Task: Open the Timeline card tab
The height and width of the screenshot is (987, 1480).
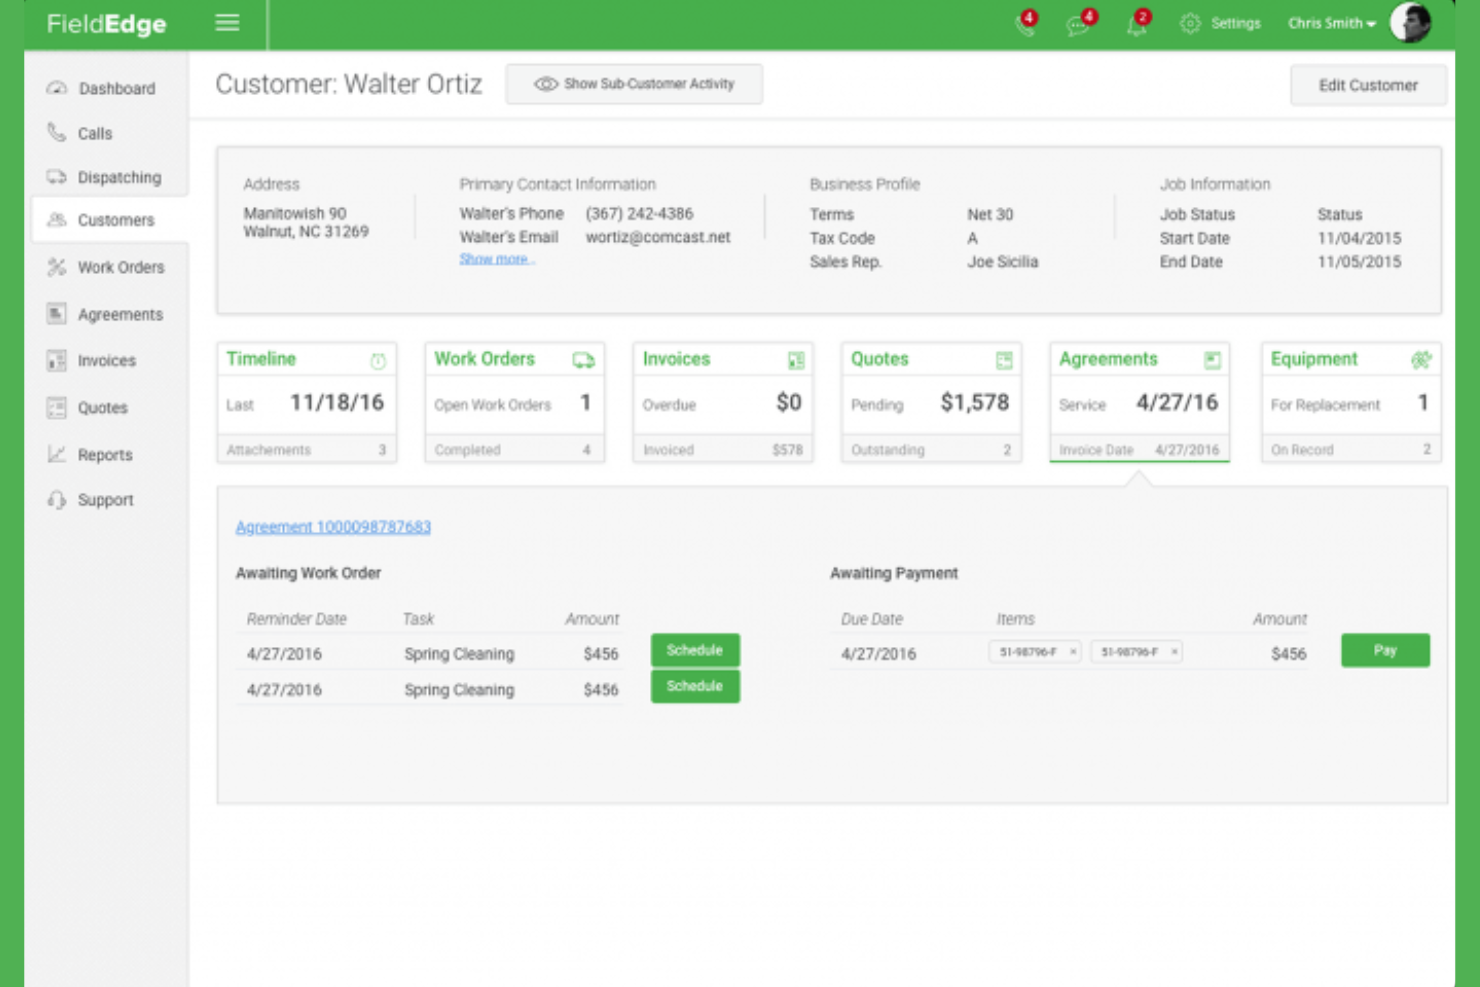Action: 307,403
